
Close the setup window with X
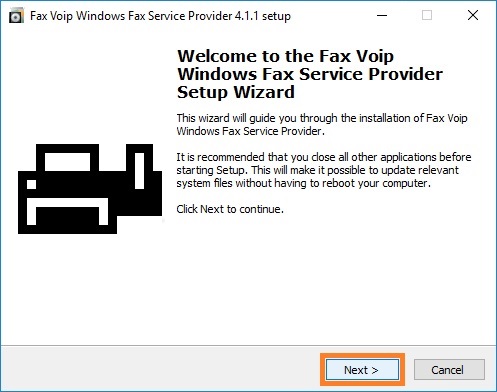click(x=473, y=15)
